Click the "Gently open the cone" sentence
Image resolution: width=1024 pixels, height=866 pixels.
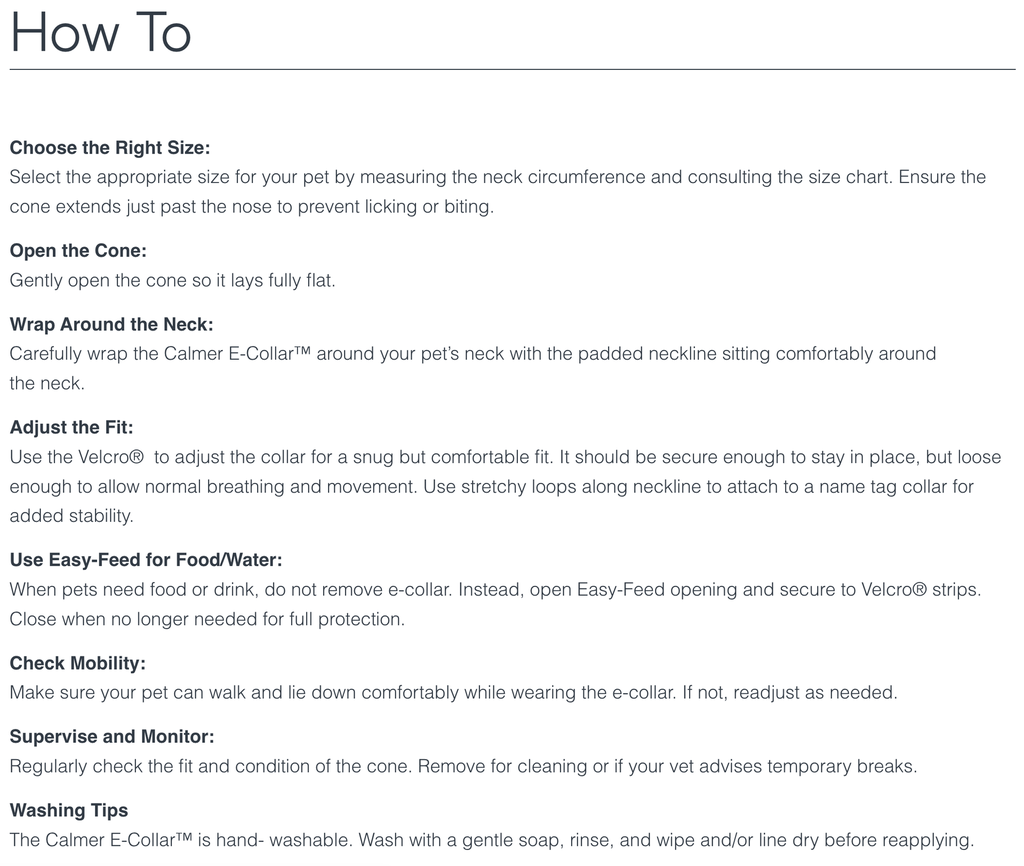[172, 281]
